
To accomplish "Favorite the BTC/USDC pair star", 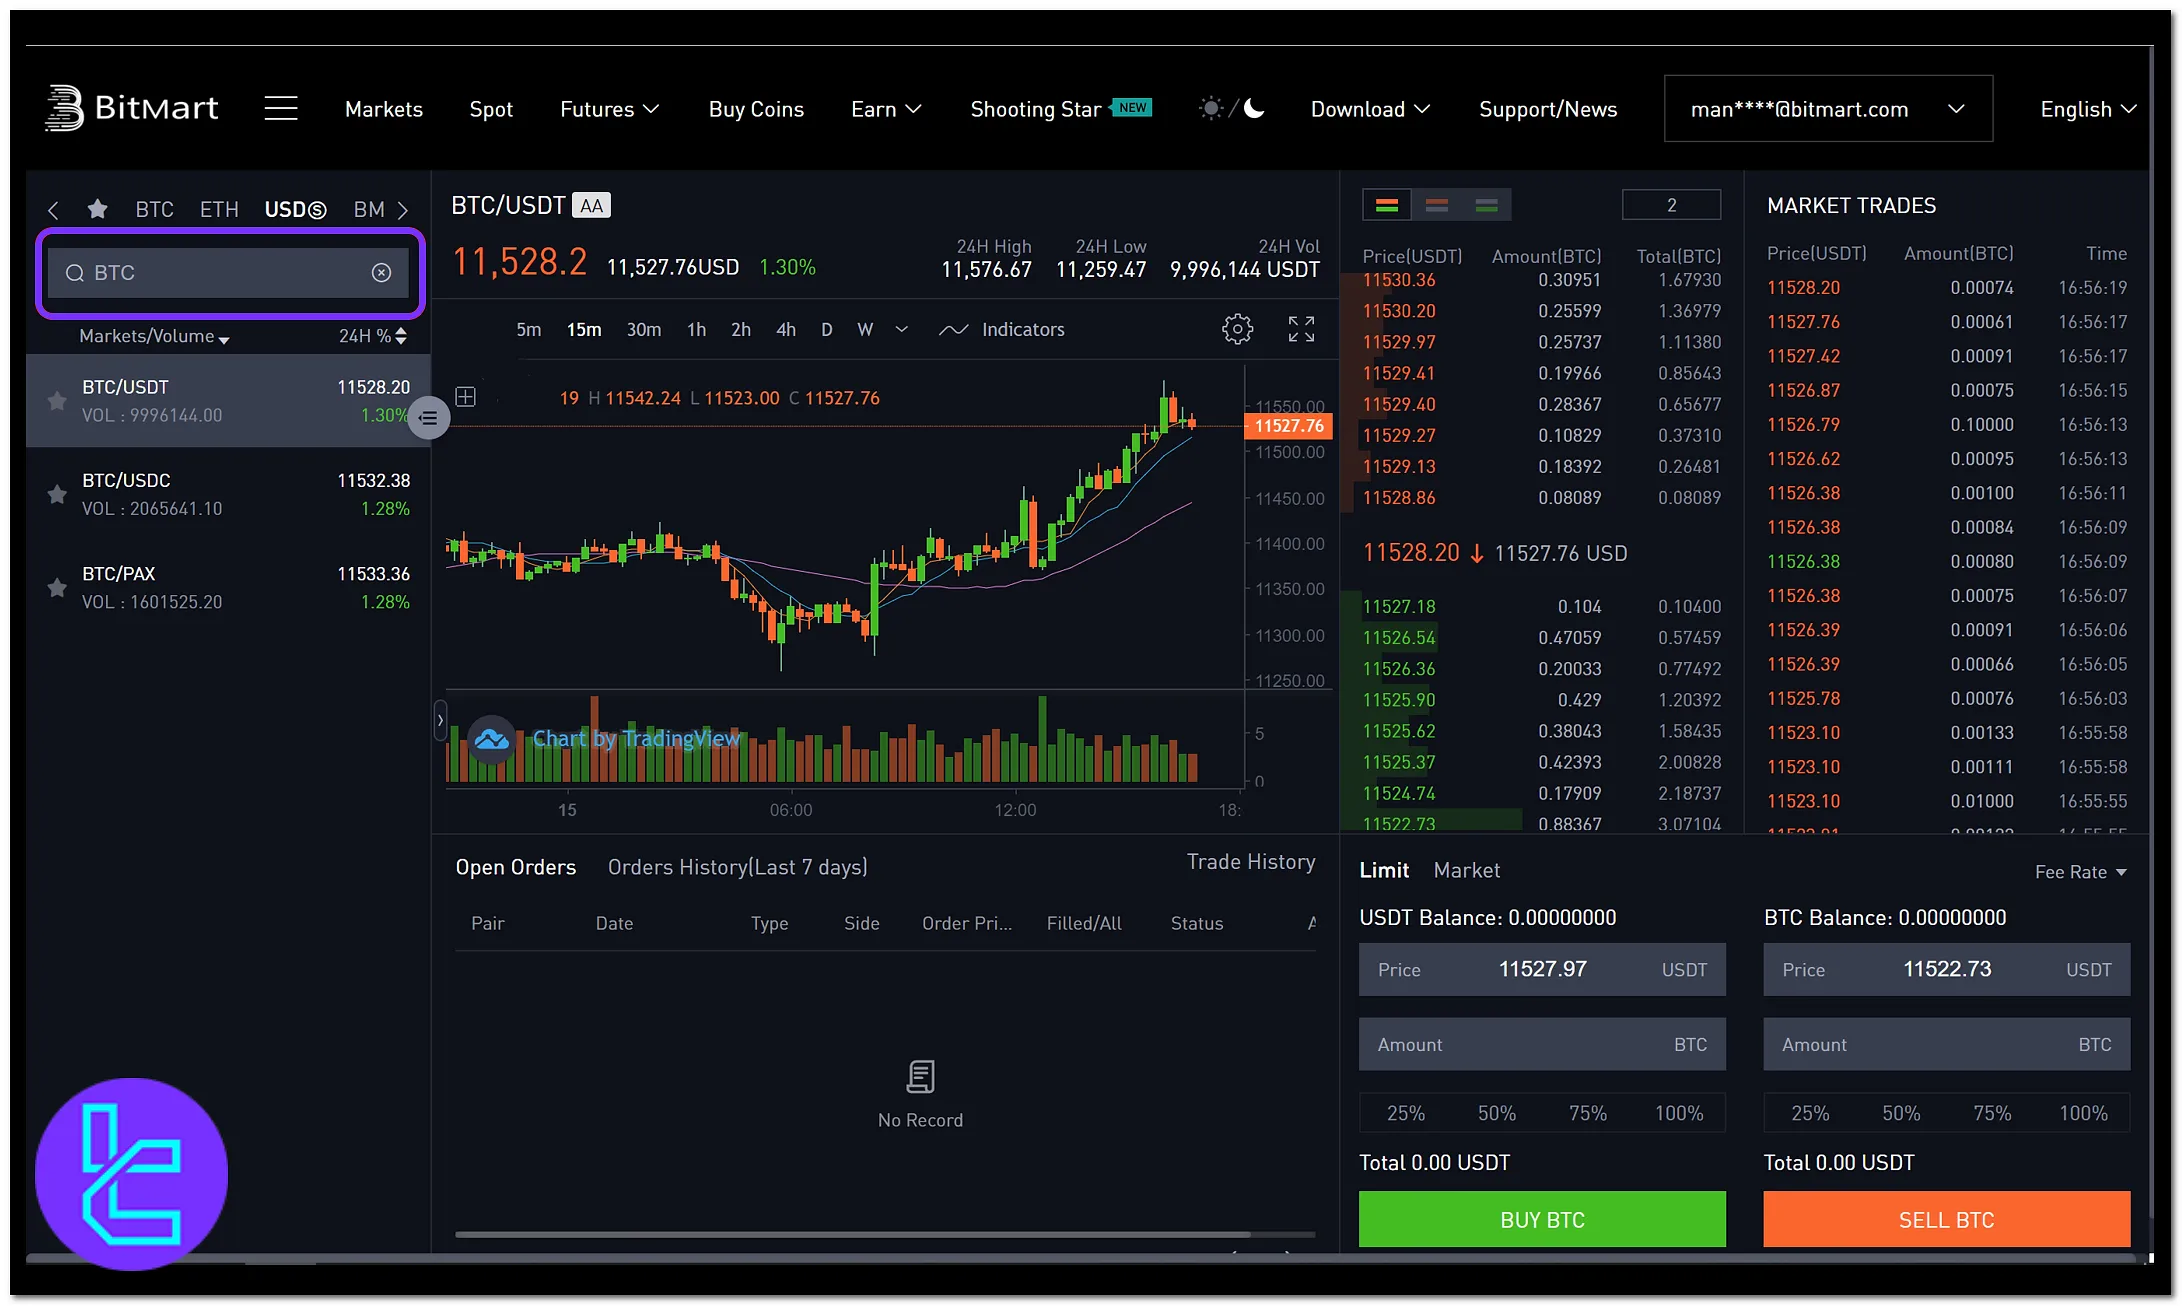I will coord(57,494).
